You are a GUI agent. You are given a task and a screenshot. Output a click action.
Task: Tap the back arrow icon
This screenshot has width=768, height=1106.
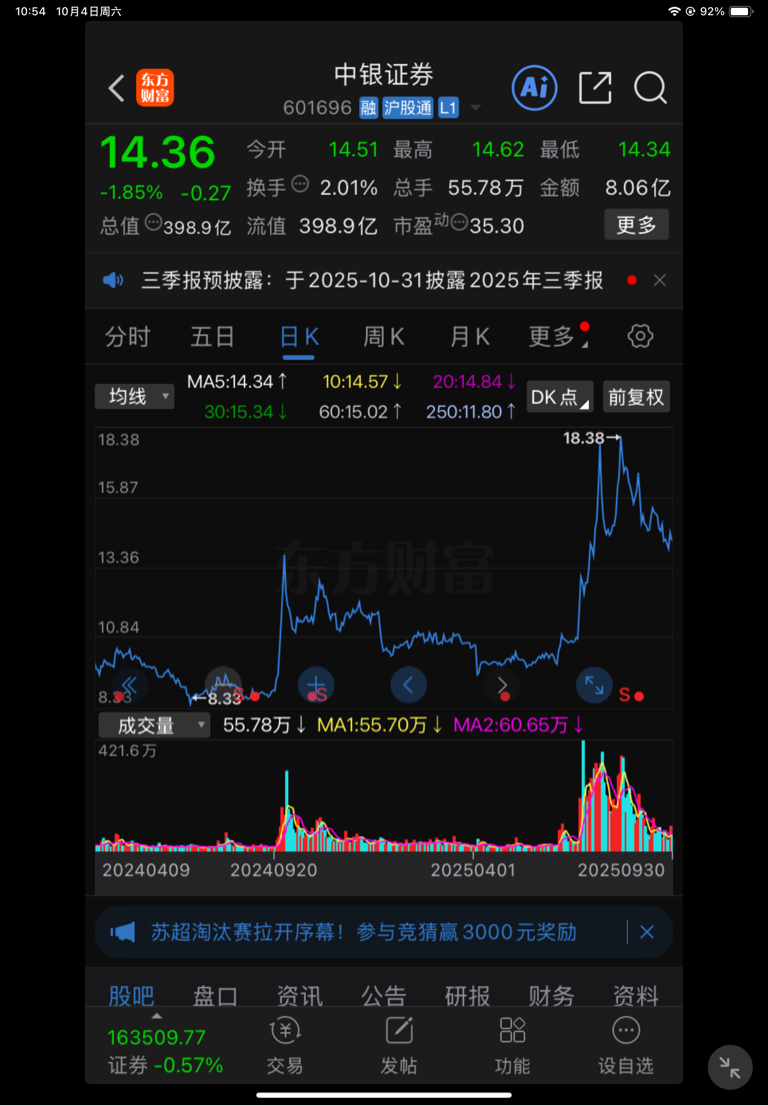116,88
